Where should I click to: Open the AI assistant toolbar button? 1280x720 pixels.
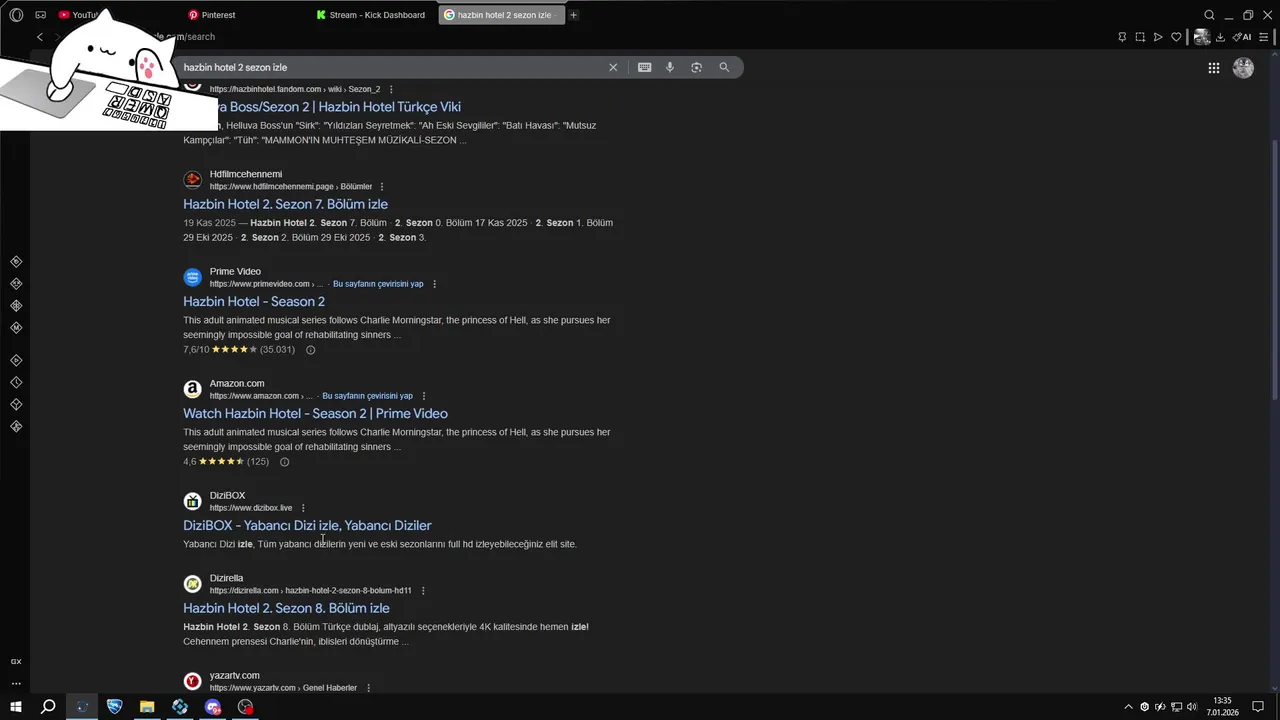point(1242,37)
